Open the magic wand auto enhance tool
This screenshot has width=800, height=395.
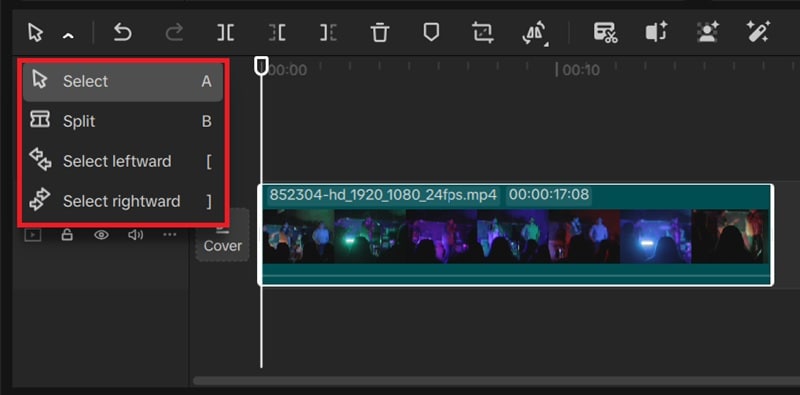758,32
